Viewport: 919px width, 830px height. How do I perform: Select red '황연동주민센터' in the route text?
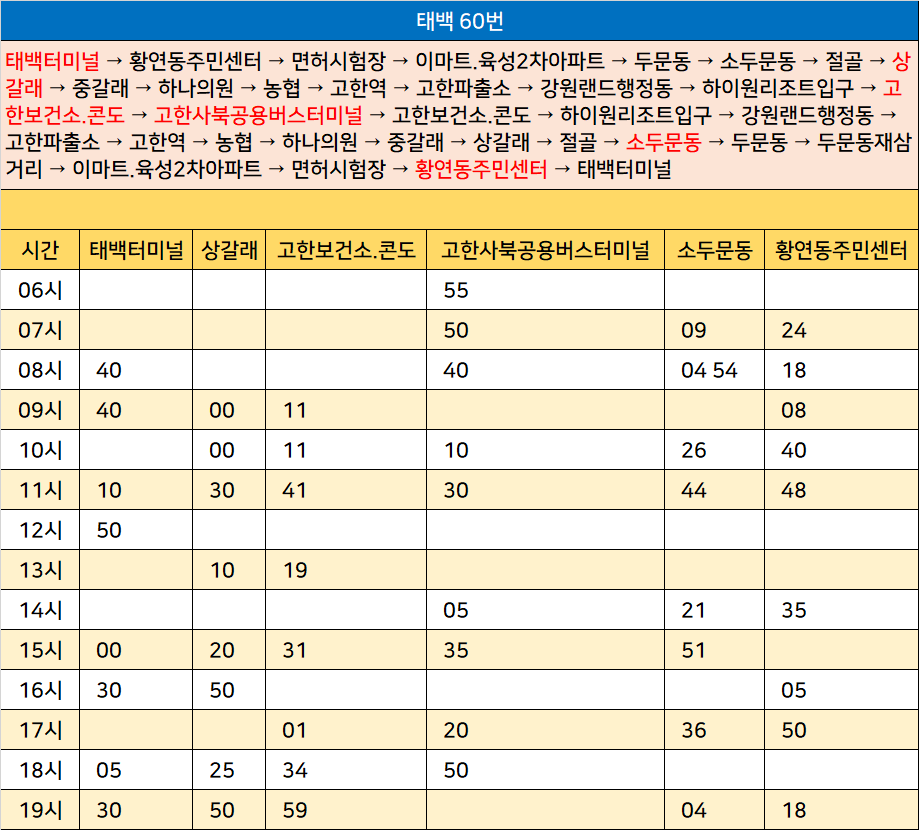point(481,169)
